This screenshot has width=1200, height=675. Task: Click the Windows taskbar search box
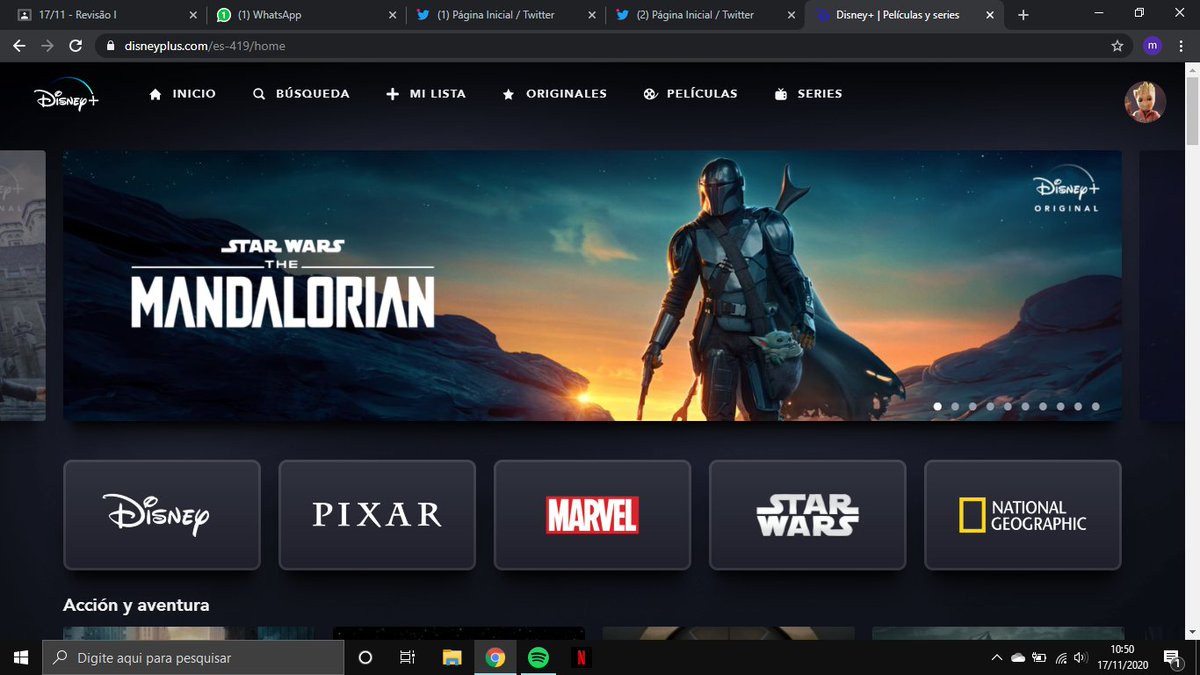[193, 657]
